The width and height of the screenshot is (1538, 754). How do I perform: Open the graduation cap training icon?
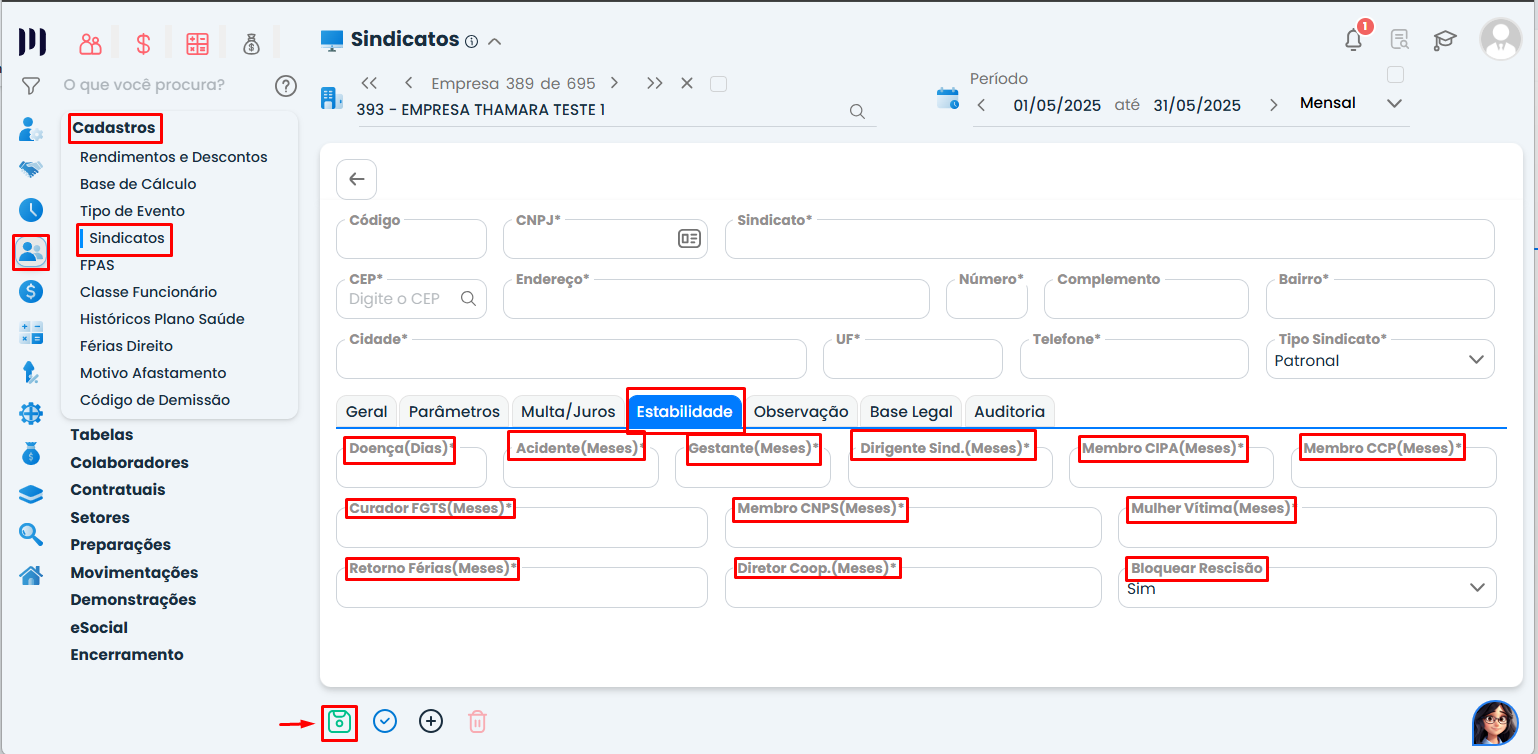(1445, 40)
